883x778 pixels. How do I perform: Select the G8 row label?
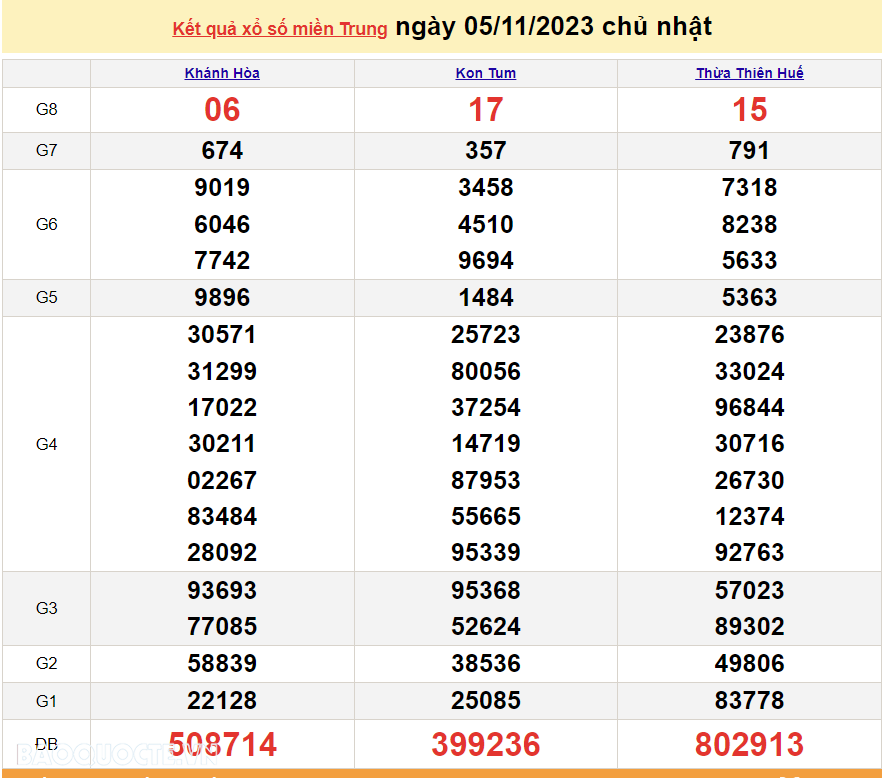coord(47,110)
